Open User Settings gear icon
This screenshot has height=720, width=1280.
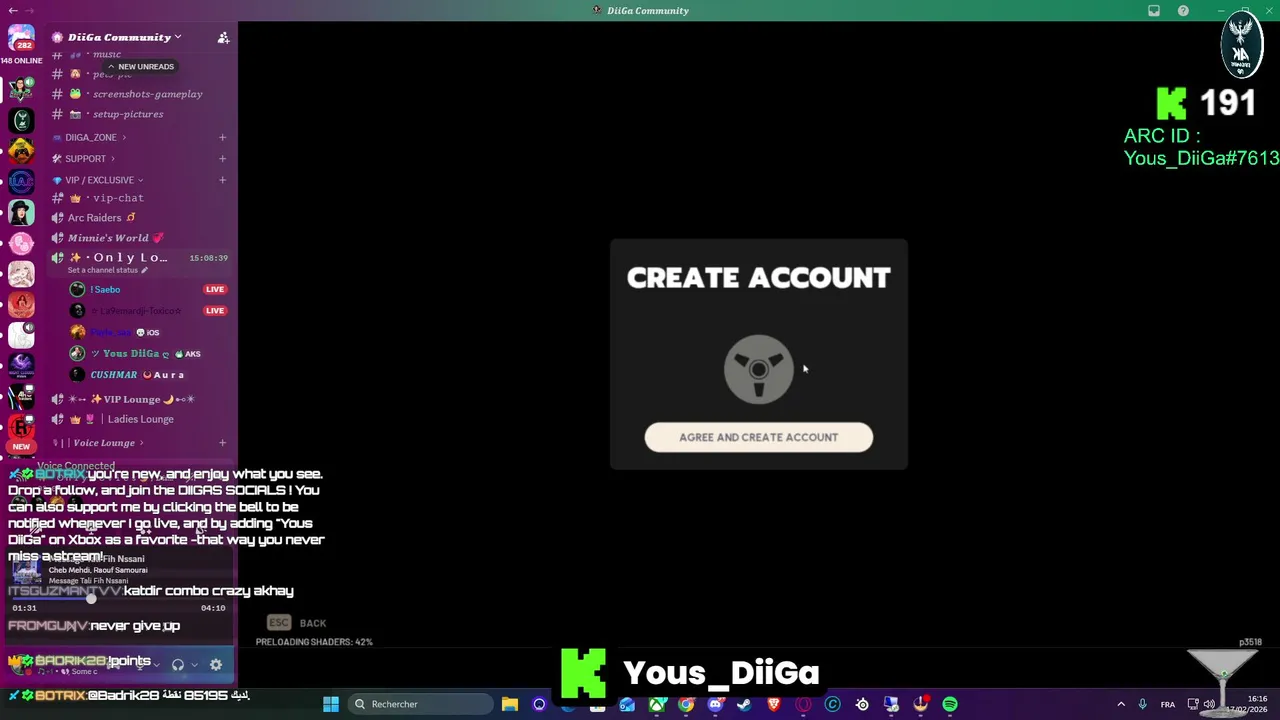tap(216, 665)
